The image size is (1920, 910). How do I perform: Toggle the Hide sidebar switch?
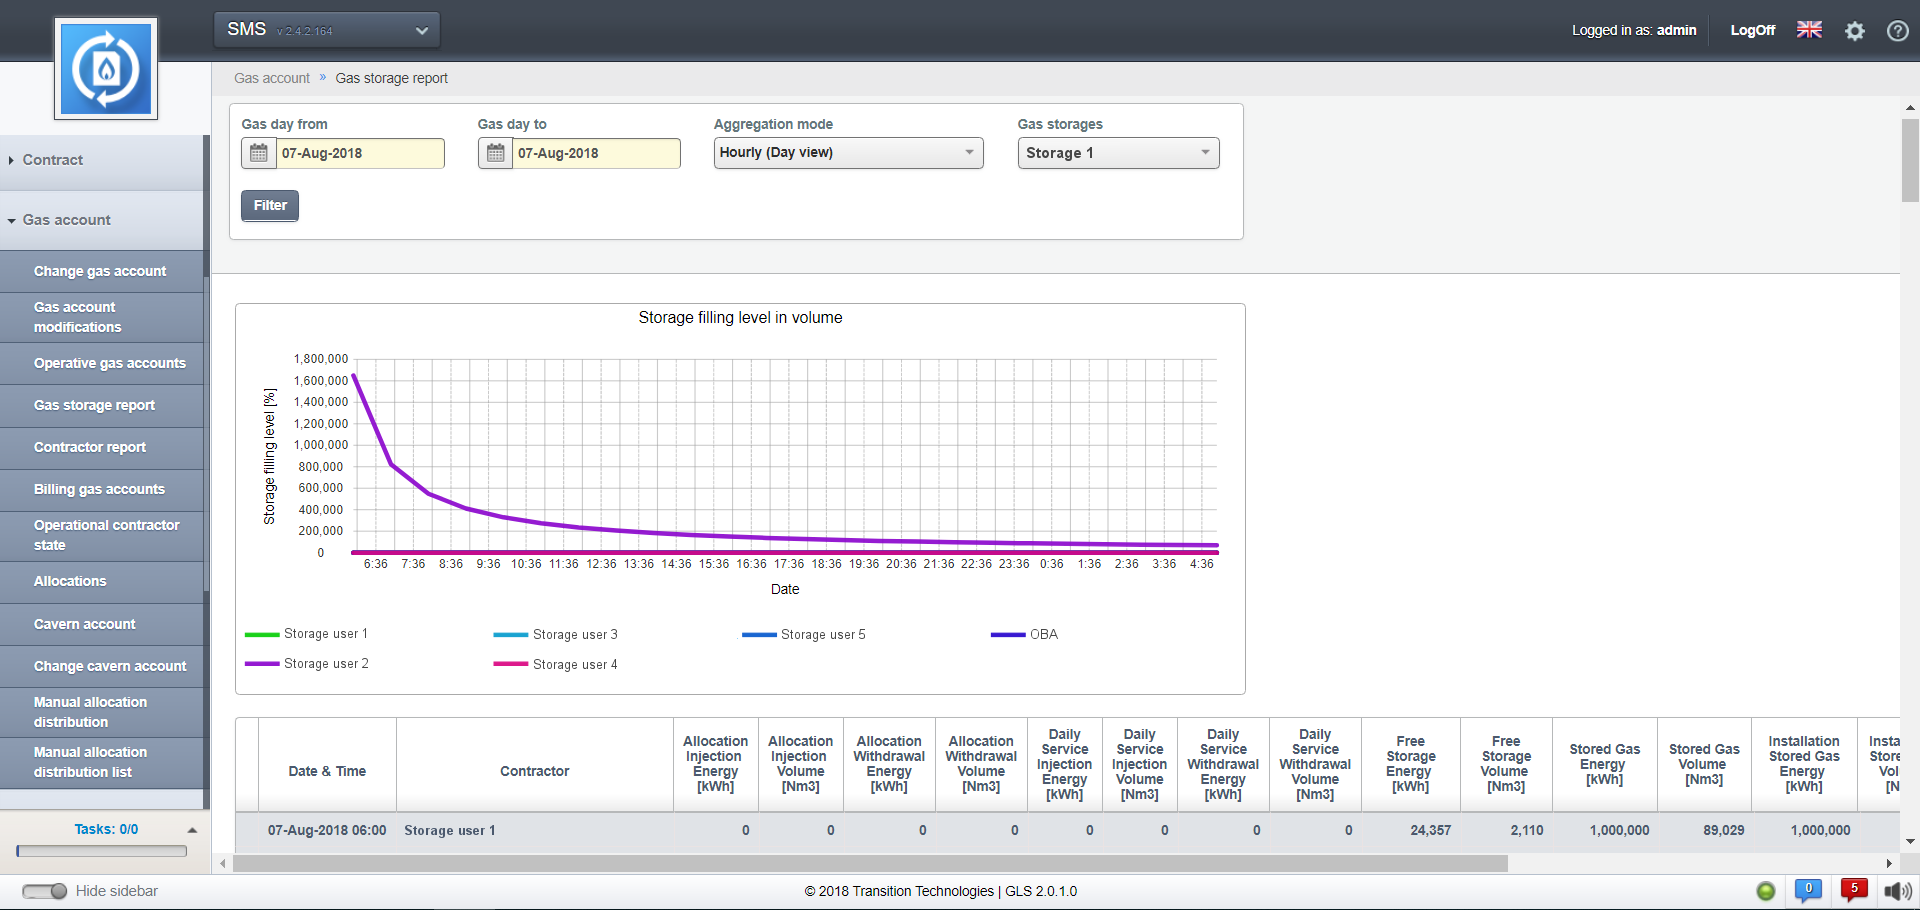(44, 891)
